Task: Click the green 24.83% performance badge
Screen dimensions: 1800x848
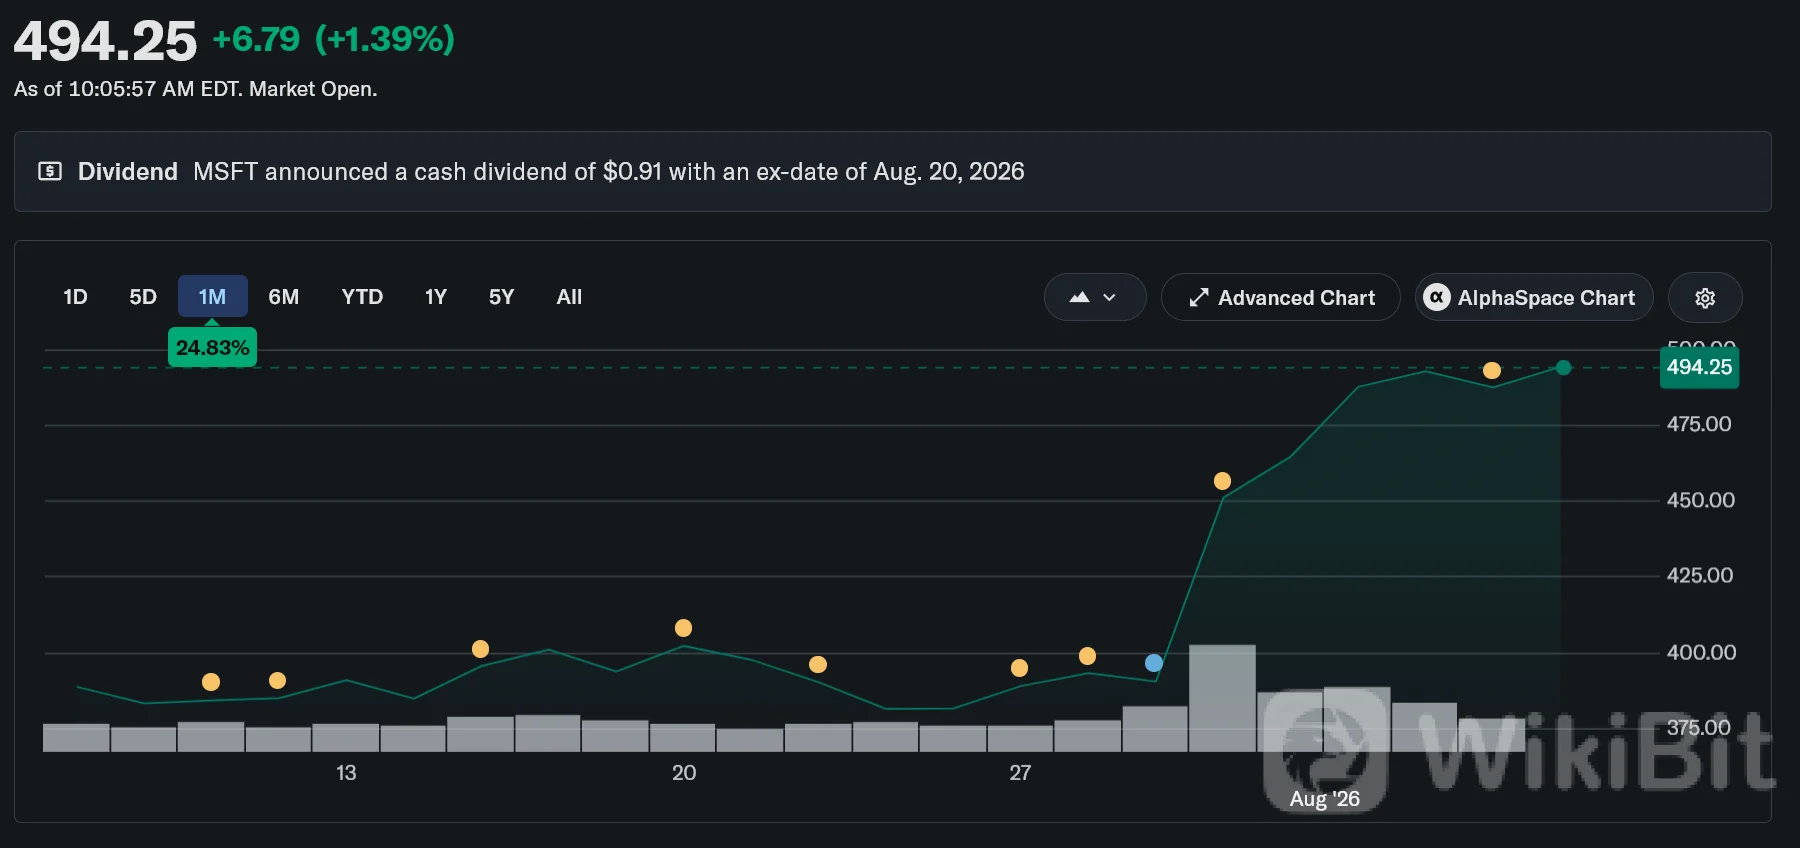Action: [212, 347]
